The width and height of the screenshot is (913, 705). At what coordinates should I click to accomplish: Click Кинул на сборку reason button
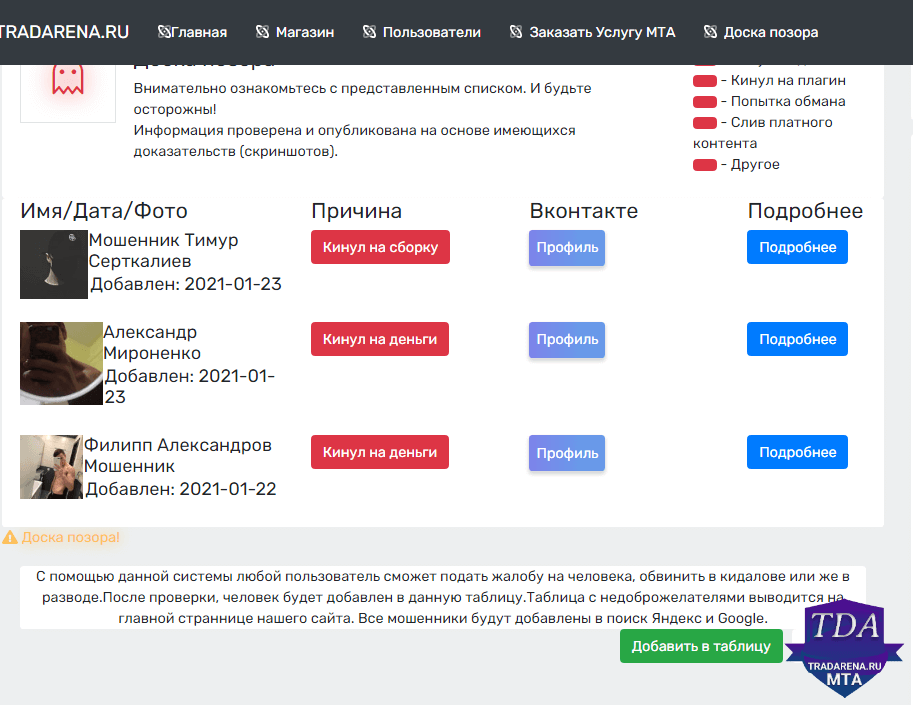point(380,247)
